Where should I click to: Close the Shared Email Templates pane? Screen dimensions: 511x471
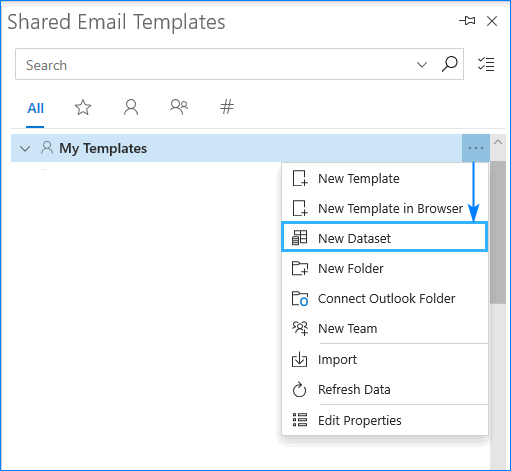(492, 21)
